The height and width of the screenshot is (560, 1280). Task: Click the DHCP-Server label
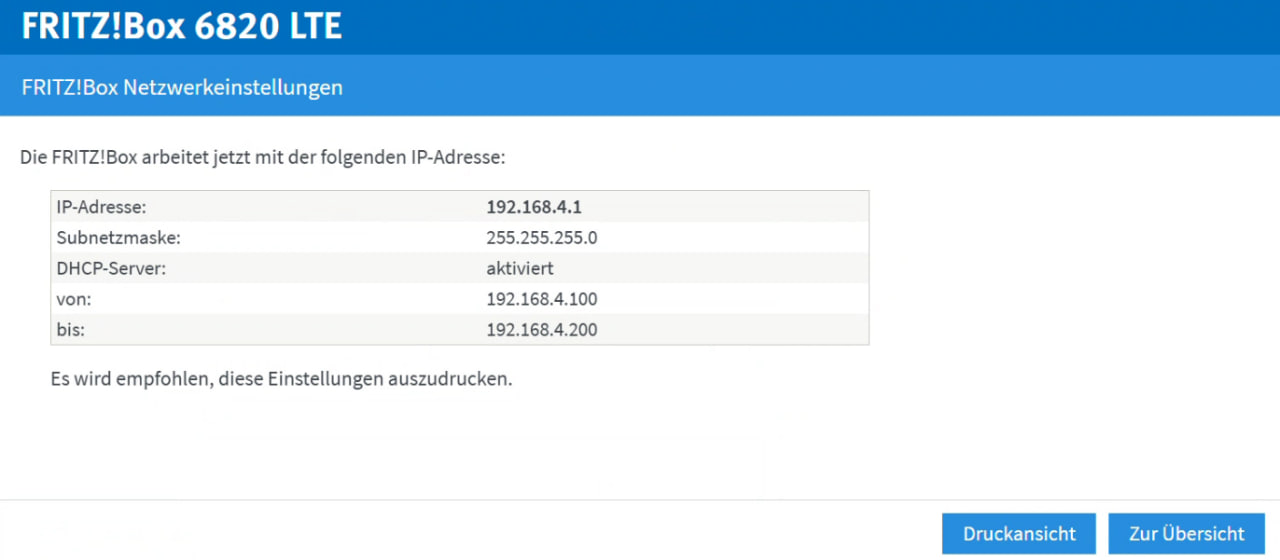[x=108, y=268]
